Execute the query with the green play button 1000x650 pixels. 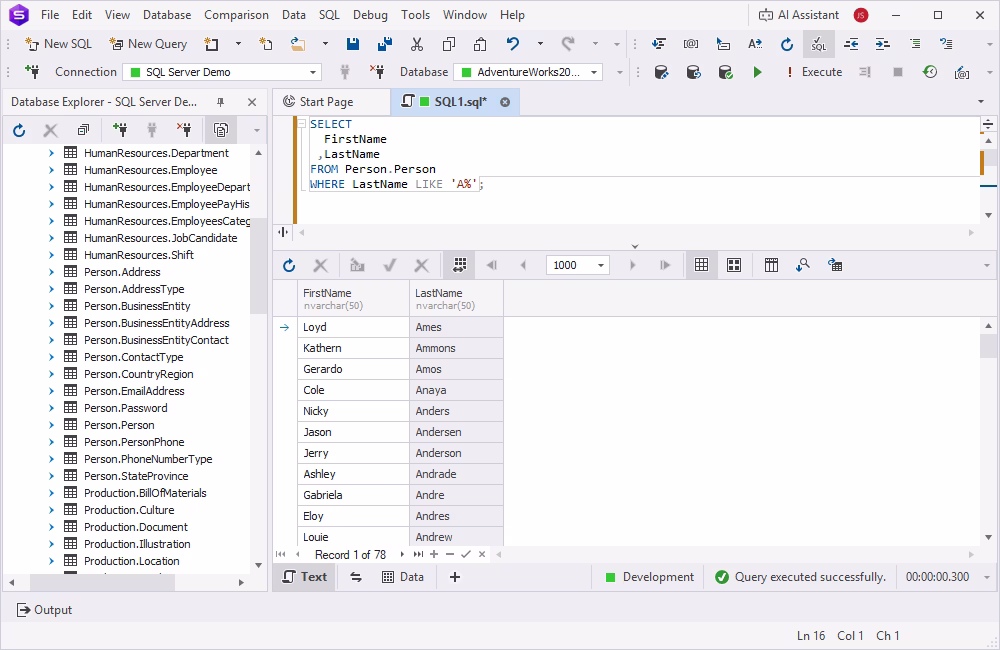pos(757,72)
